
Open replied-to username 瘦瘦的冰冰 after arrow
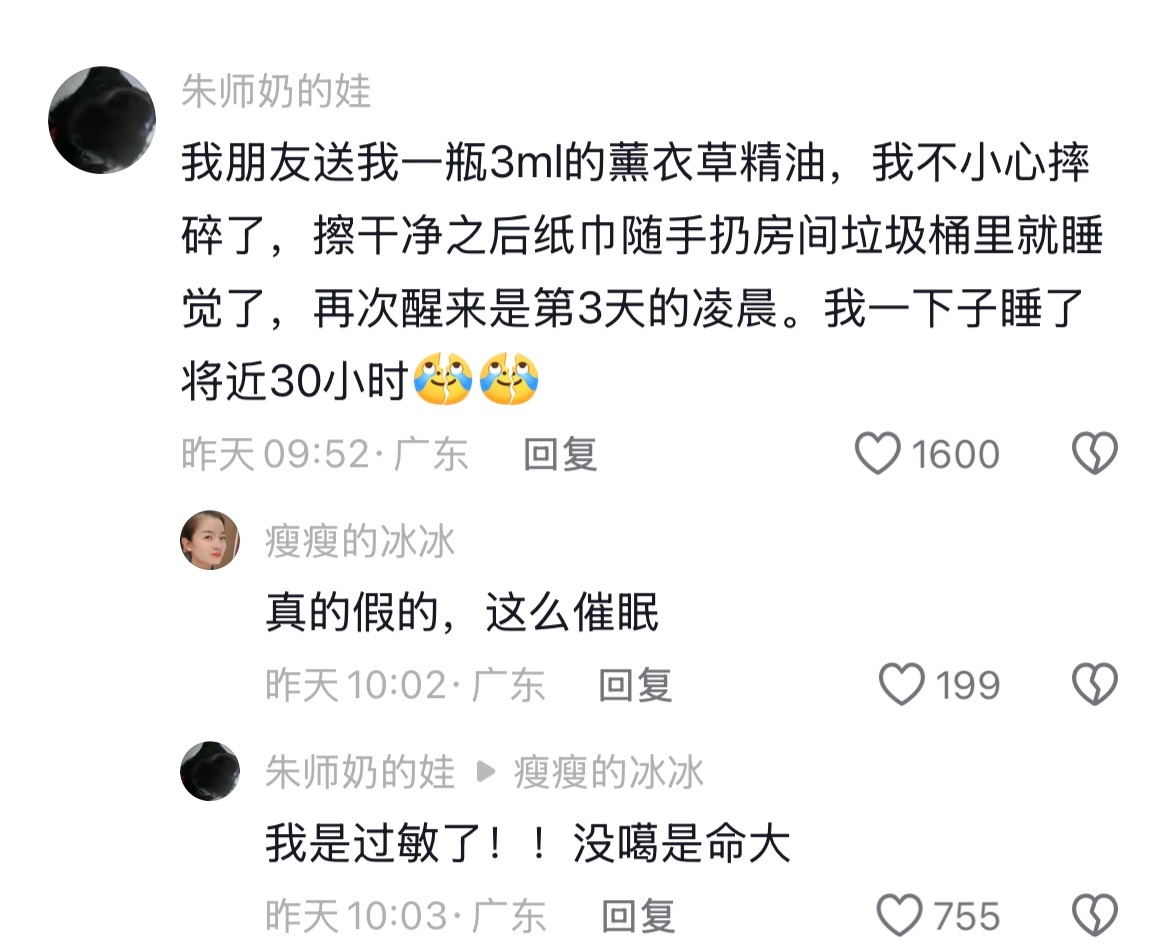pyautogui.click(x=608, y=772)
